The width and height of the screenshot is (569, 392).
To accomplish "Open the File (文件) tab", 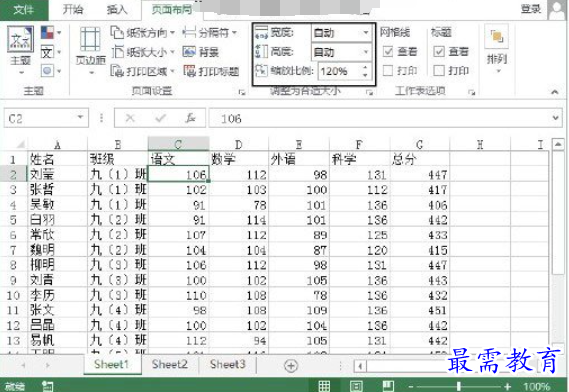I will [x=24, y=9].
